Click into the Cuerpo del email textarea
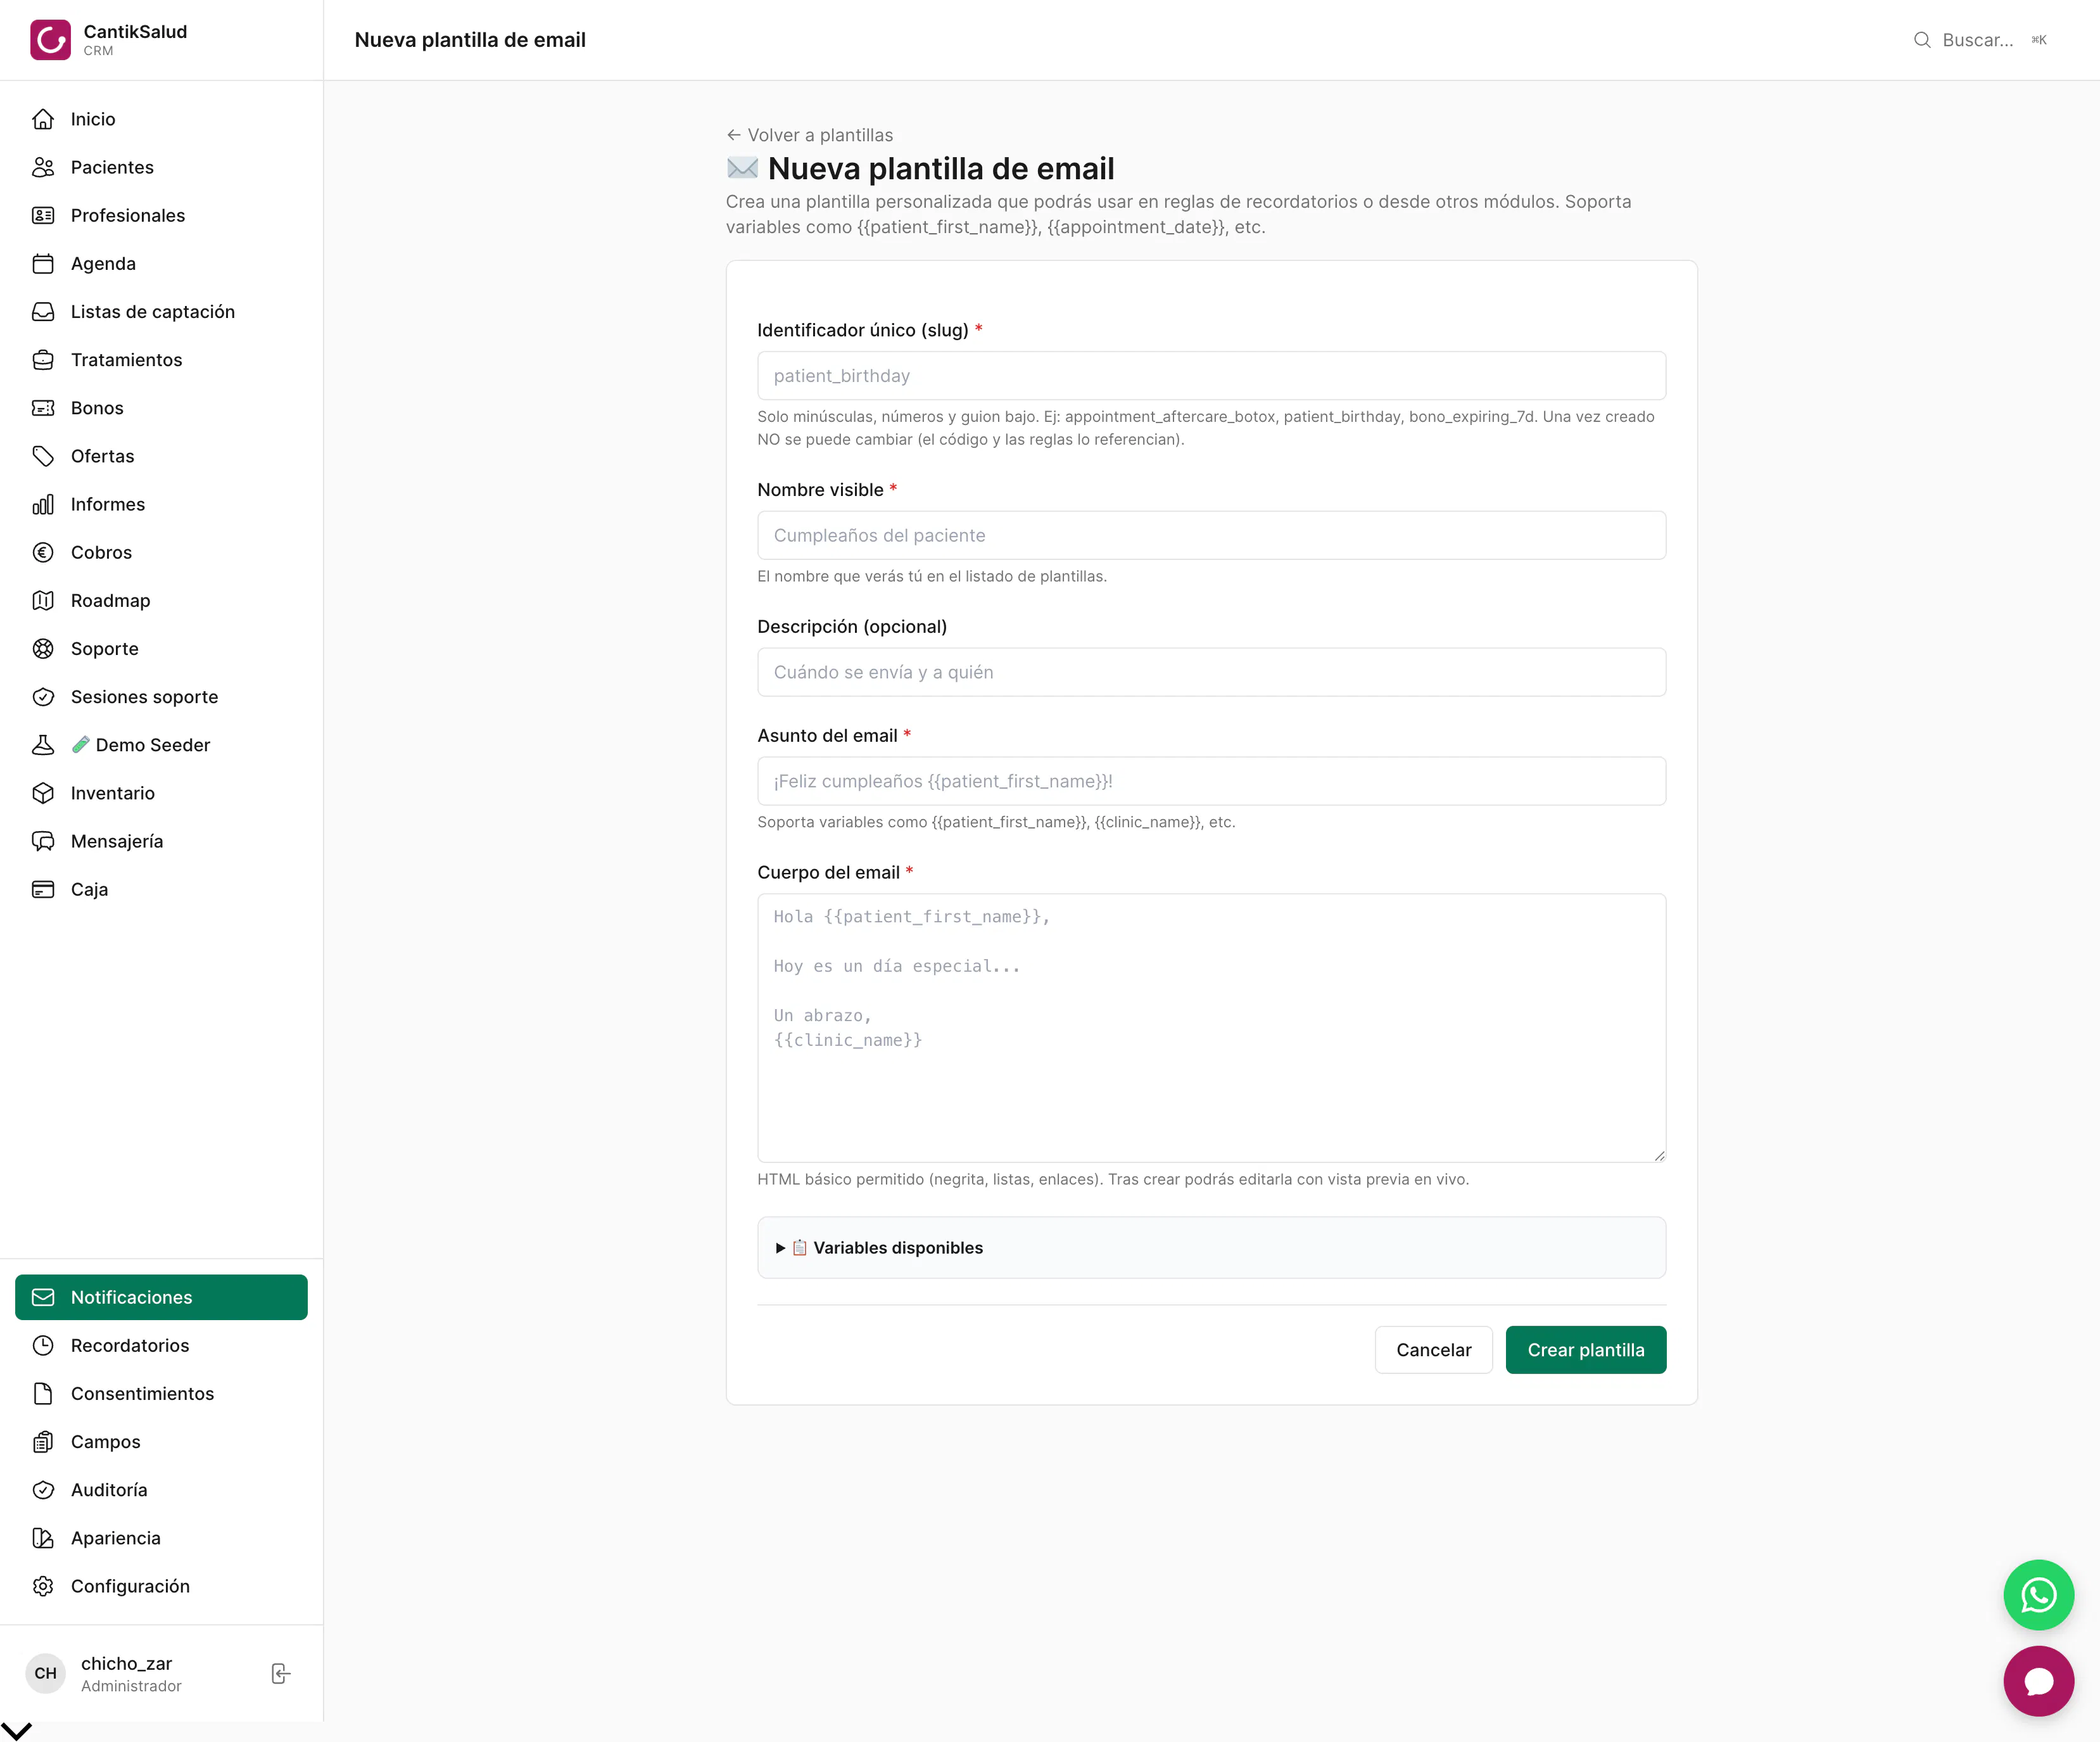Screen dimensions: 2100x1742 1211,1028
